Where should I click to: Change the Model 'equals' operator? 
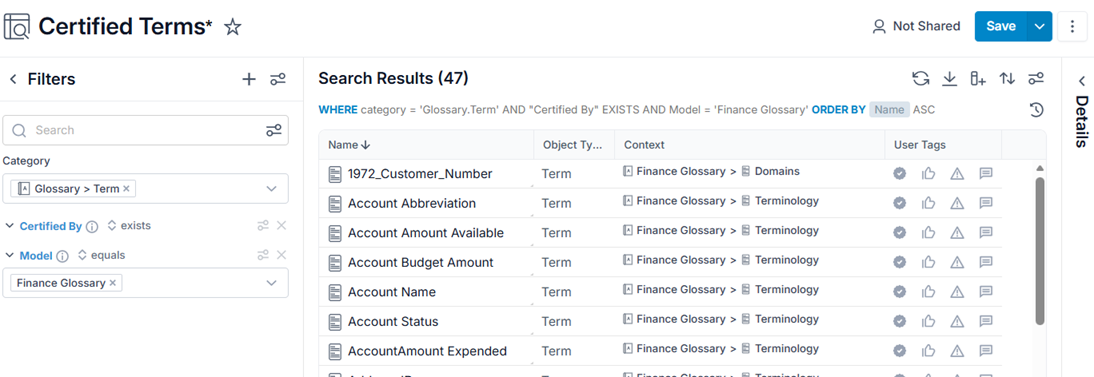[x=101, y=256]
